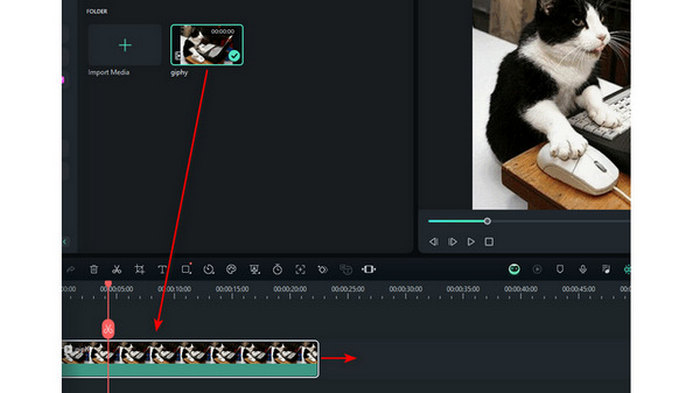
Task: Click the speed adjustment icon
Action: pyautogui.click(x=208, y=269)
